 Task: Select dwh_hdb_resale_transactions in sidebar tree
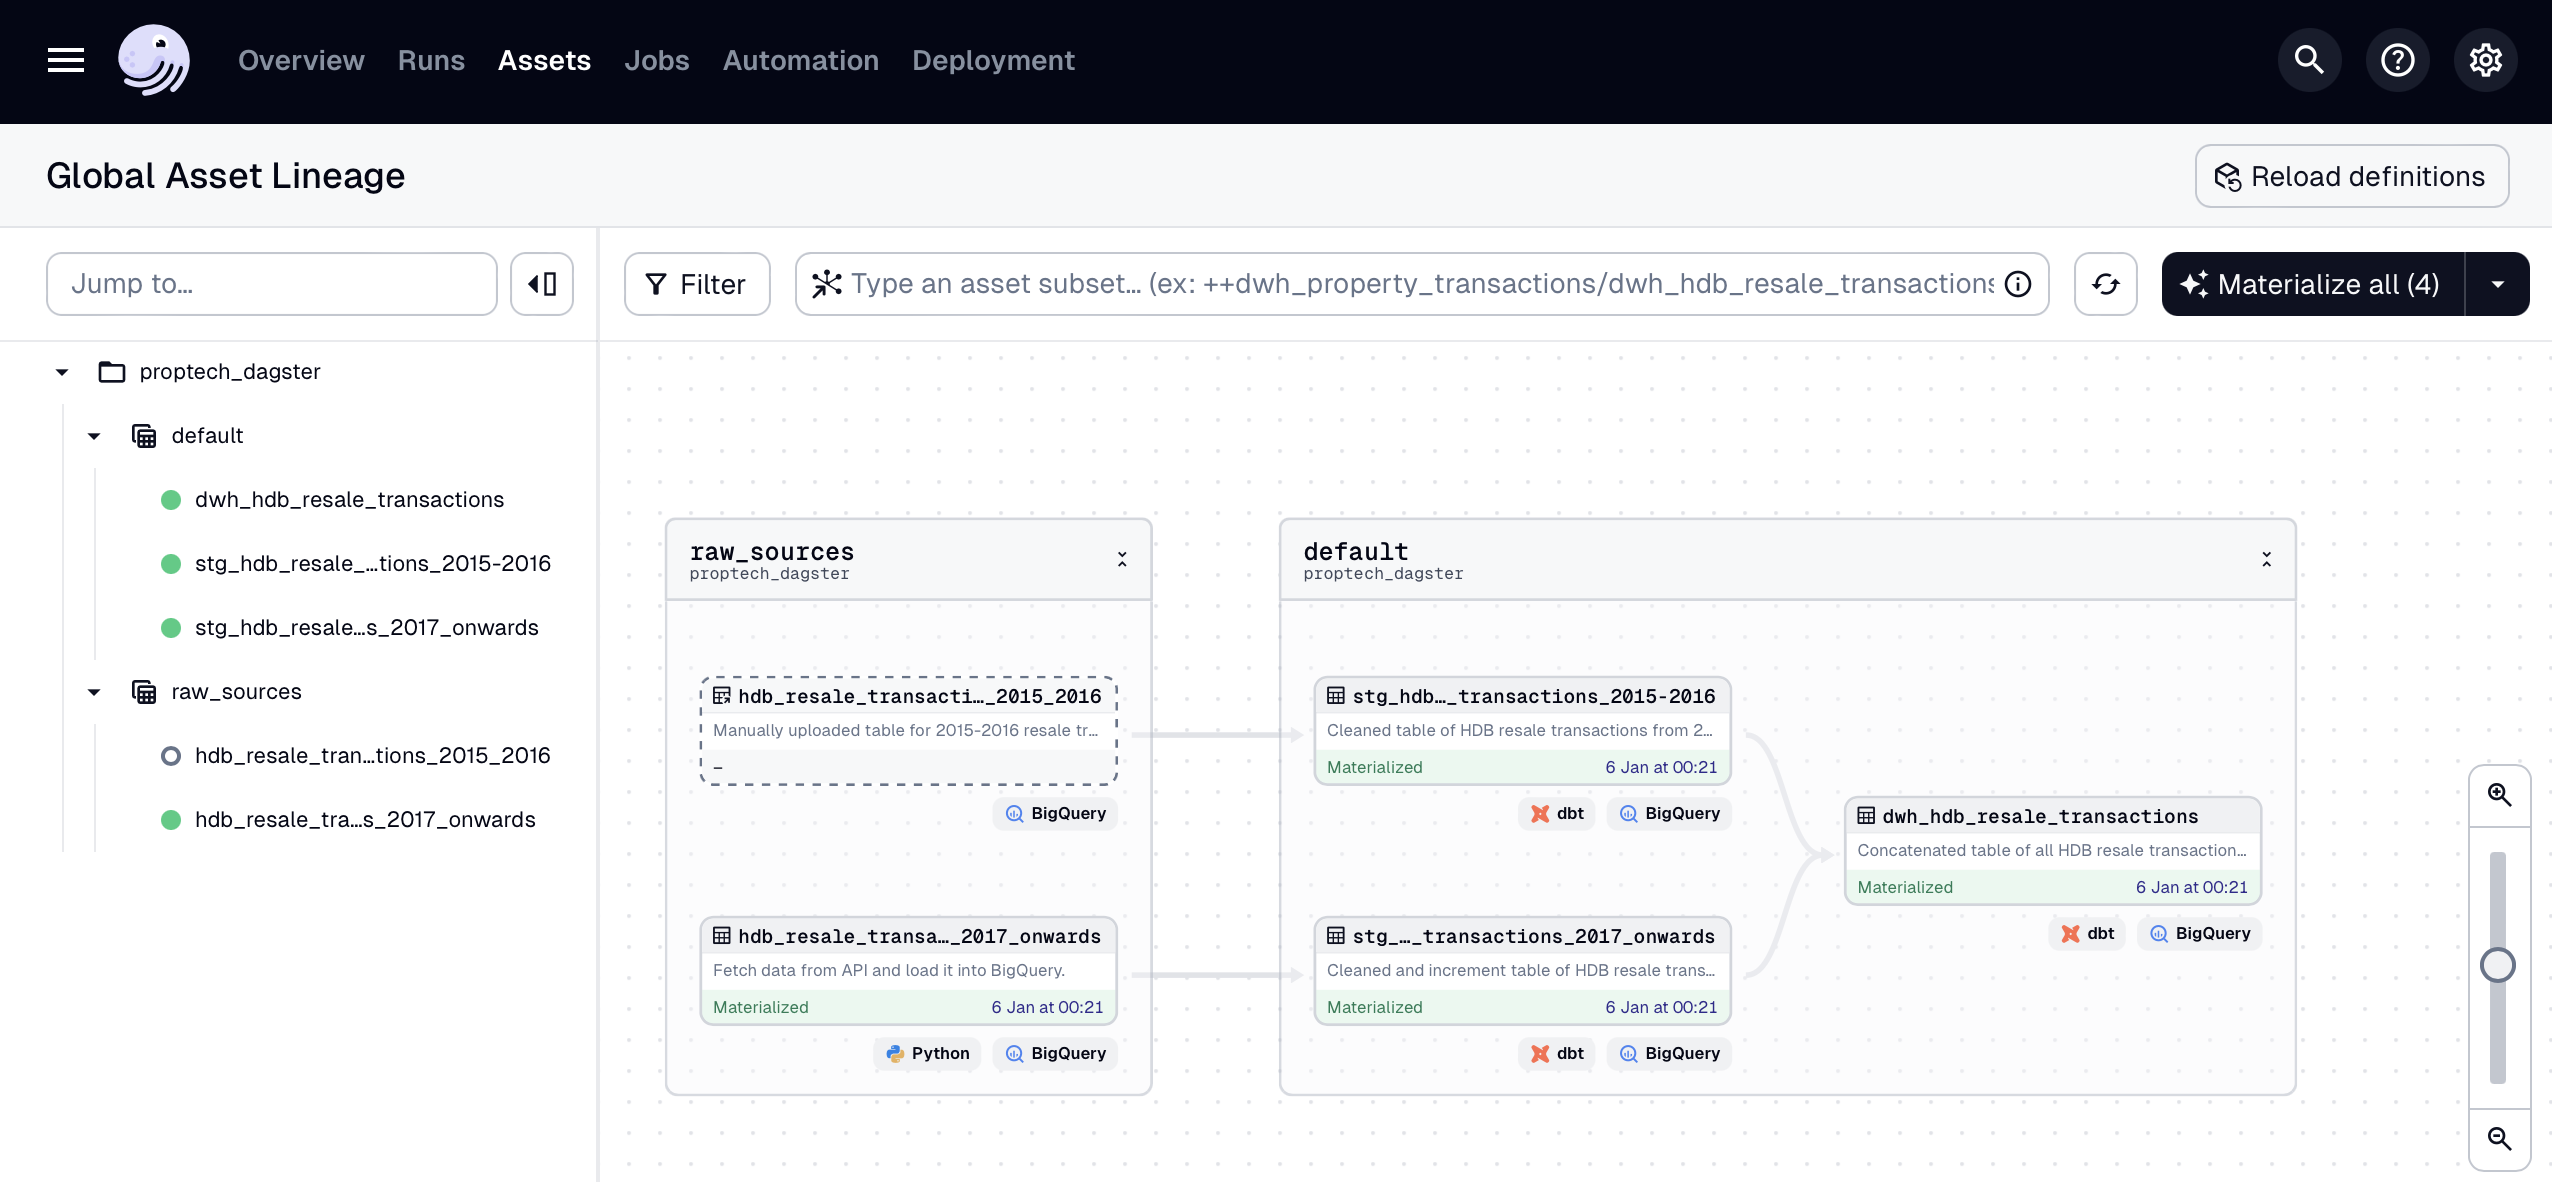pos(349,500)
